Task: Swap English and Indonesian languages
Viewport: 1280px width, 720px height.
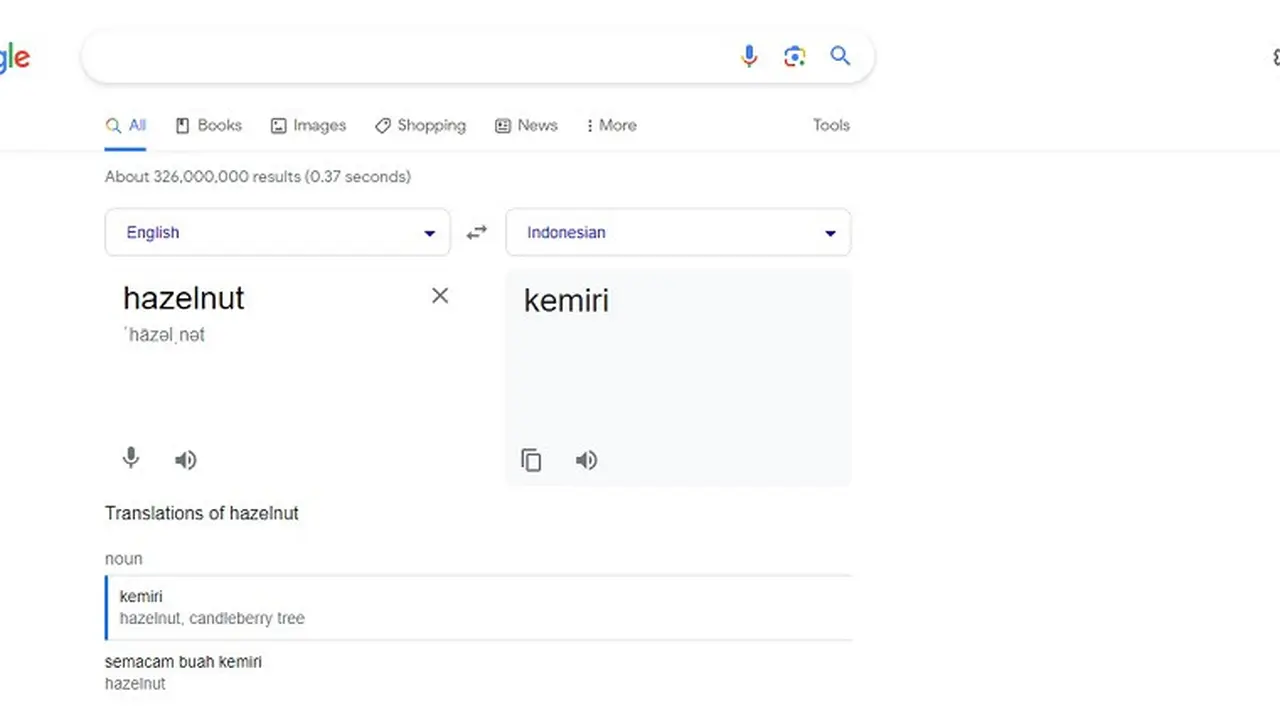Action: coord(477,232)
